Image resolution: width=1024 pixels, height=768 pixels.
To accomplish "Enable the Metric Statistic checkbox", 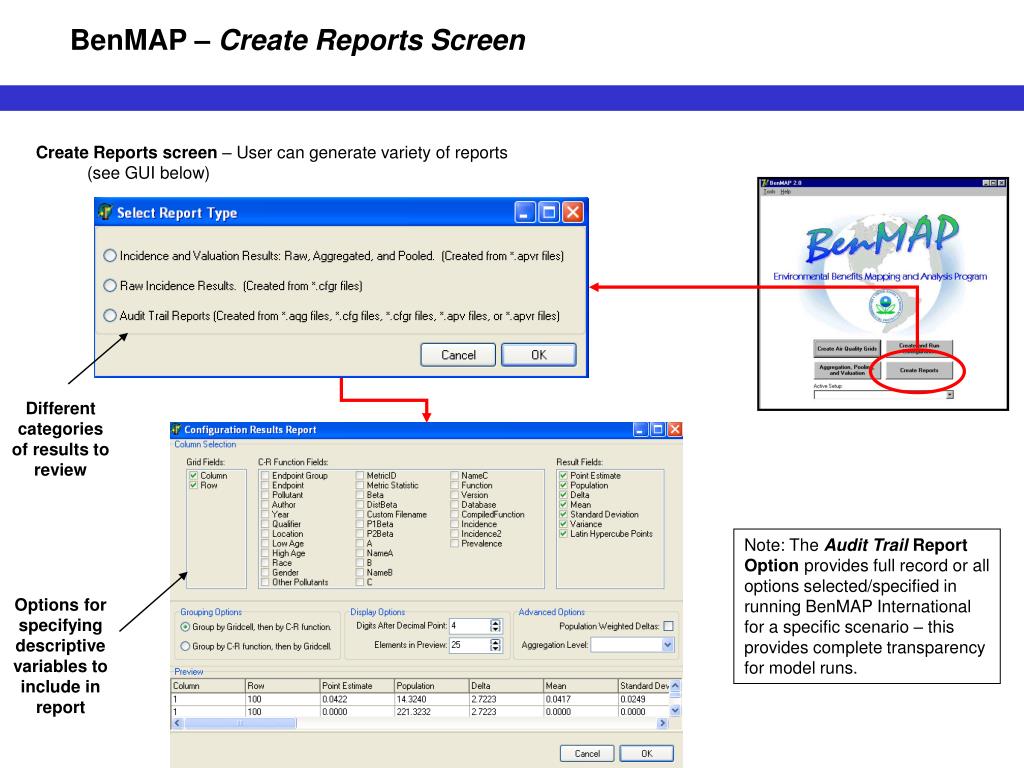I will click(360, 485).
